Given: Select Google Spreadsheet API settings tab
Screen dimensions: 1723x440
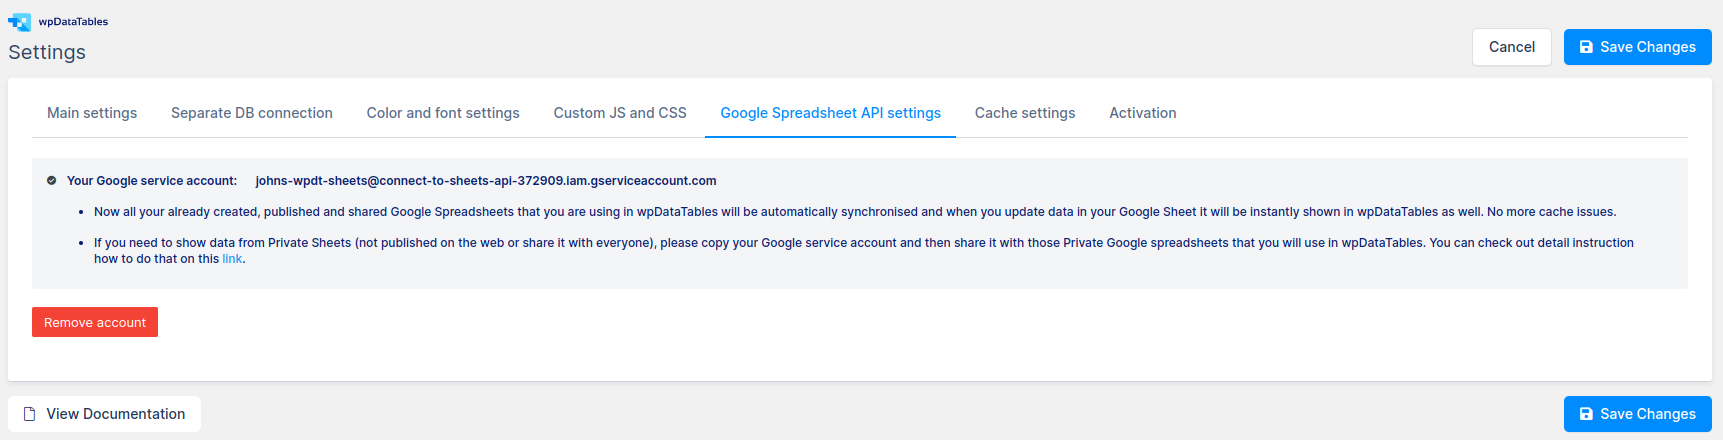Looking at the screenshot, I should (831, 113).
